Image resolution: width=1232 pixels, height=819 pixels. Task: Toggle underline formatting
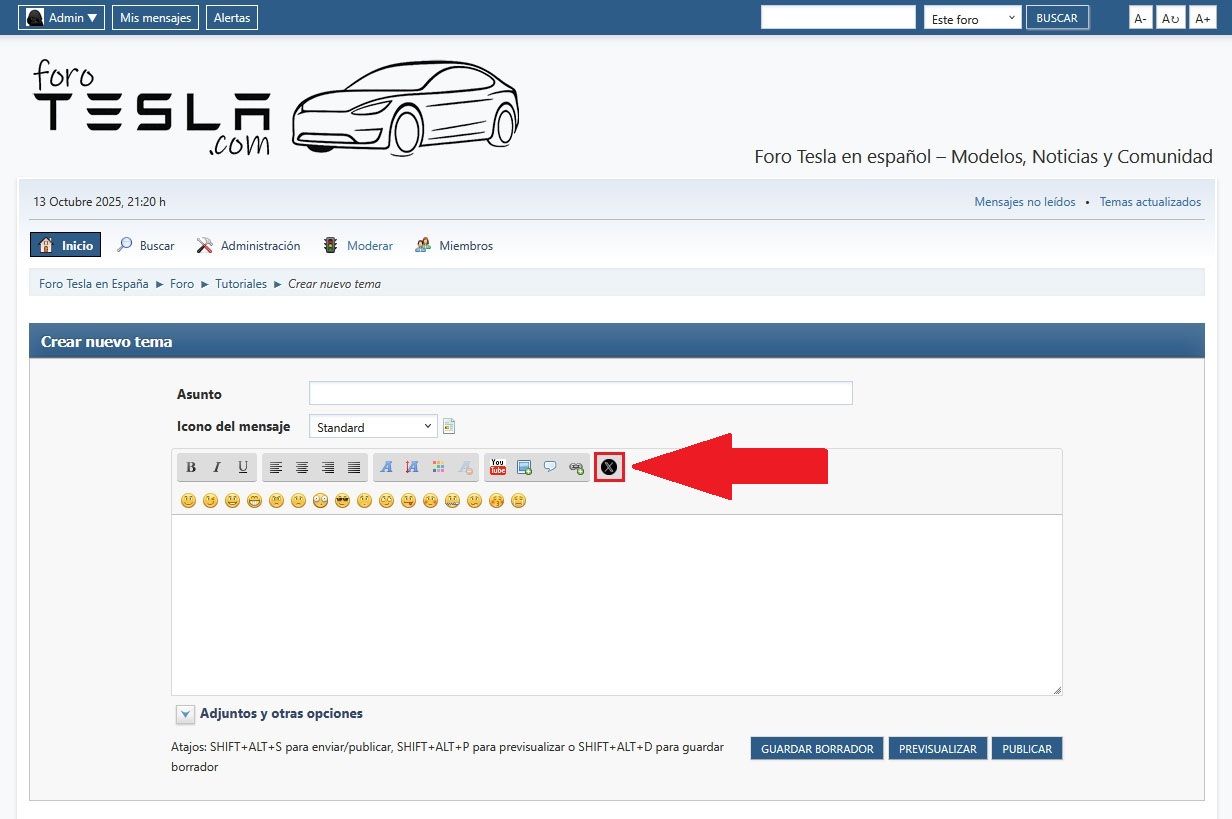243,467
